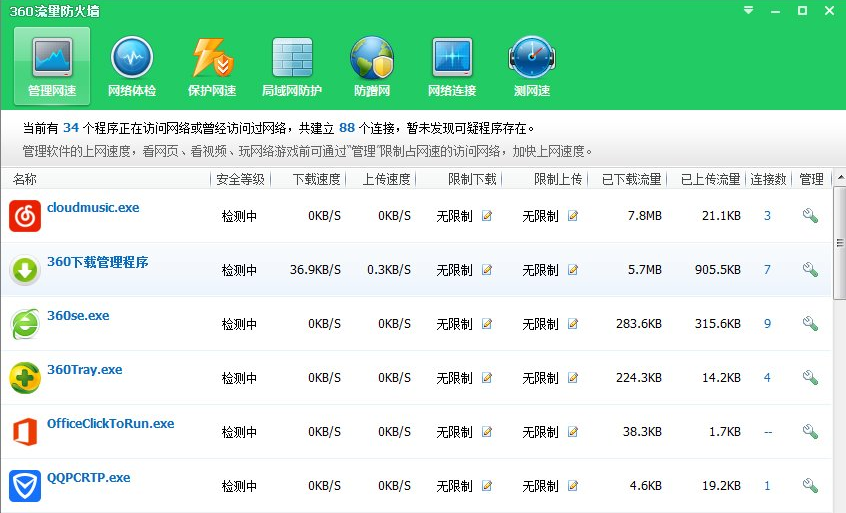The image size is (846, 513).
Task: Click the 7.8MB downloaded traffic value
Action: click(644, 216)
